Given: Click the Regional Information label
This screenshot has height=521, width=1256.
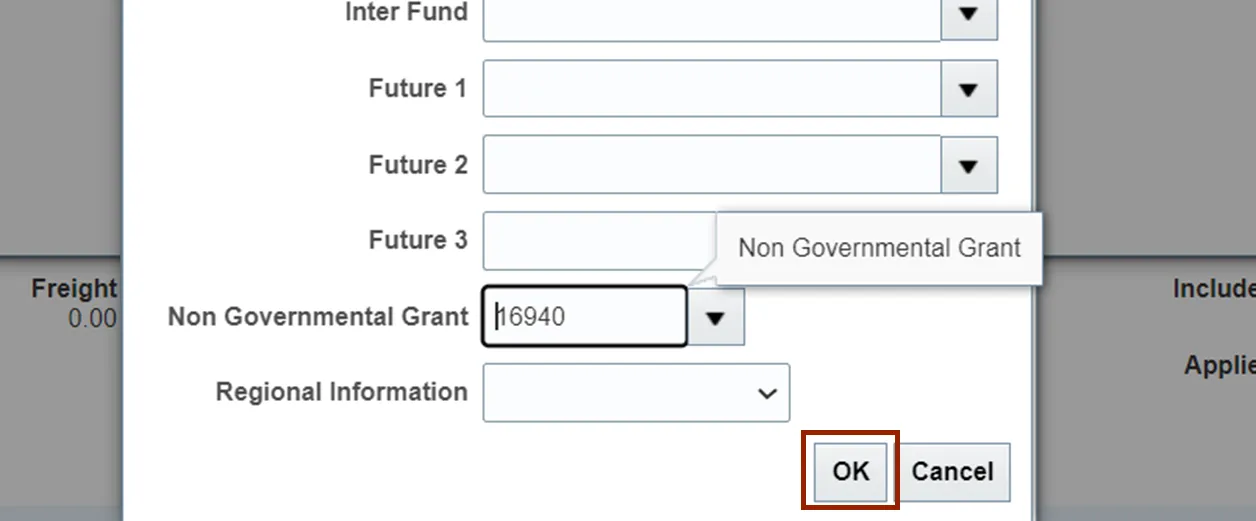Looking at the screenshot, I should (341, 392).
